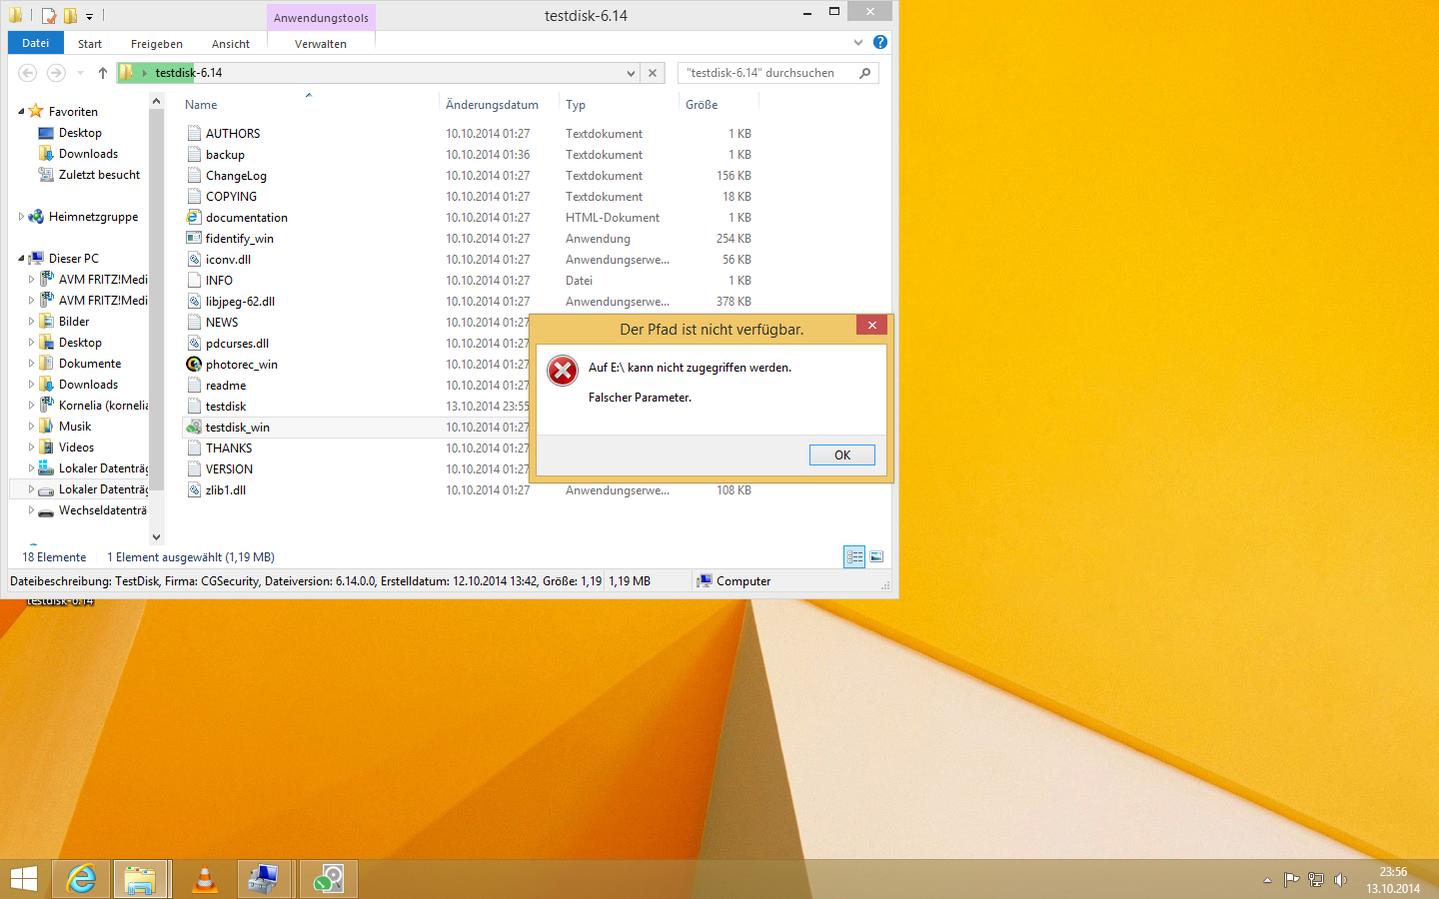1439x899 pixels.
Task: Expand the ribbon with chevron arrow
Action: point(858,42)
